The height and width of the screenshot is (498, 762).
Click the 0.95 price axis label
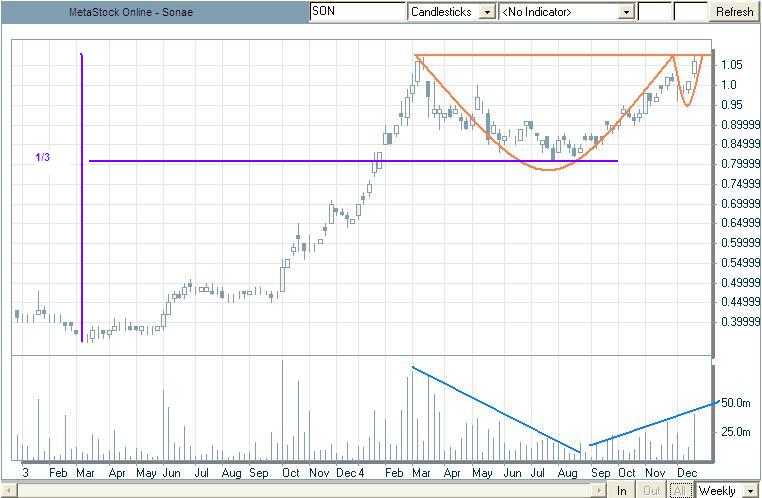click(732, 104)
